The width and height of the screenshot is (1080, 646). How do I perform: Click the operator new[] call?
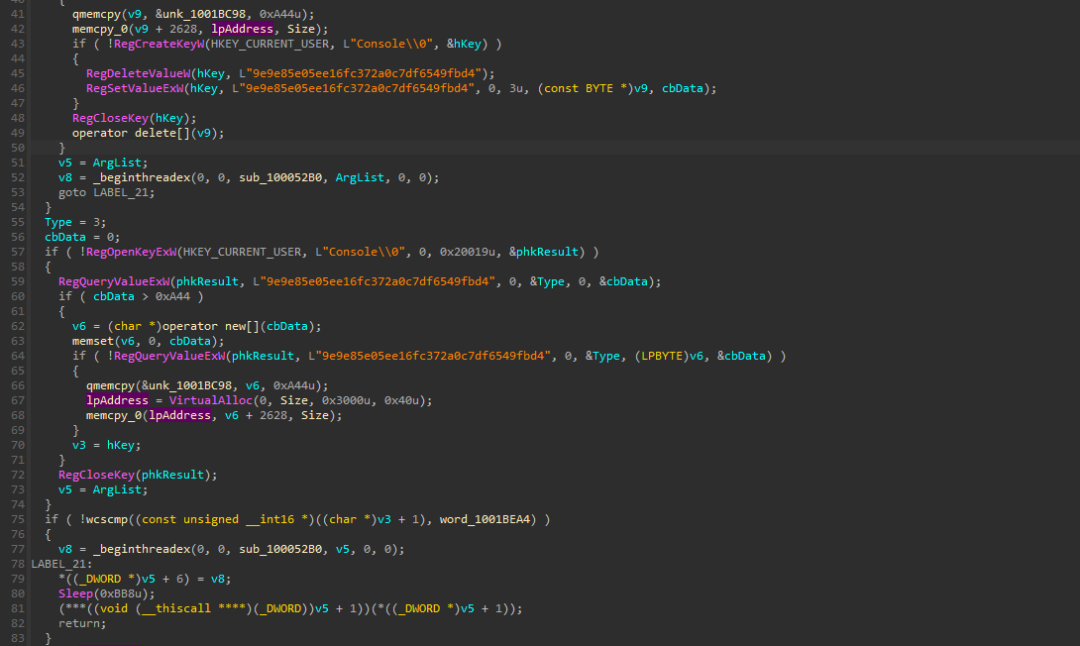tap(211, 326)
